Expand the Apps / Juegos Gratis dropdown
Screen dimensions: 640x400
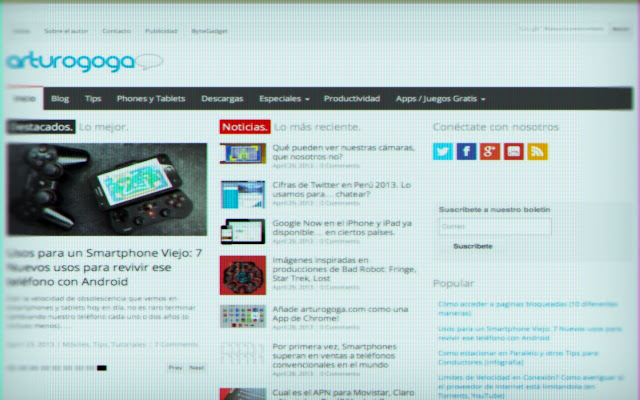coord(440,99)
